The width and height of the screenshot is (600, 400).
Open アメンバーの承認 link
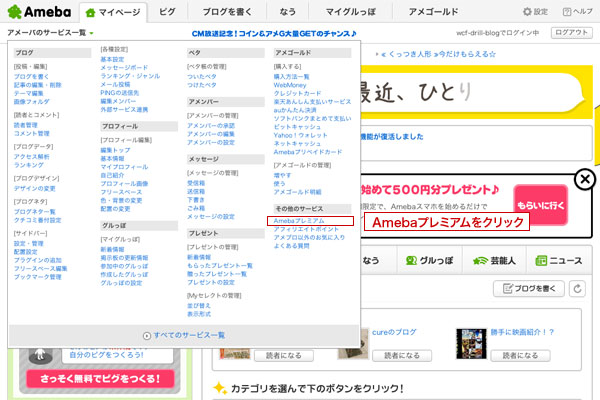211,126
